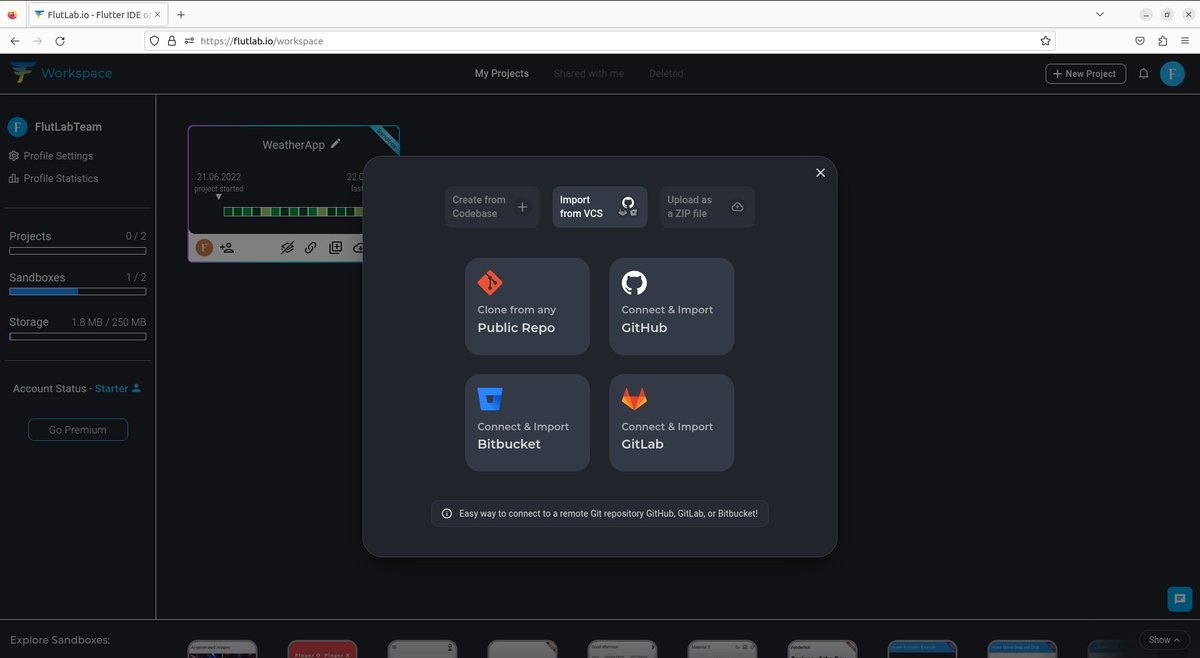Reload the browser page
Viewport: 1200px width, 658px height.
[60, 41]
